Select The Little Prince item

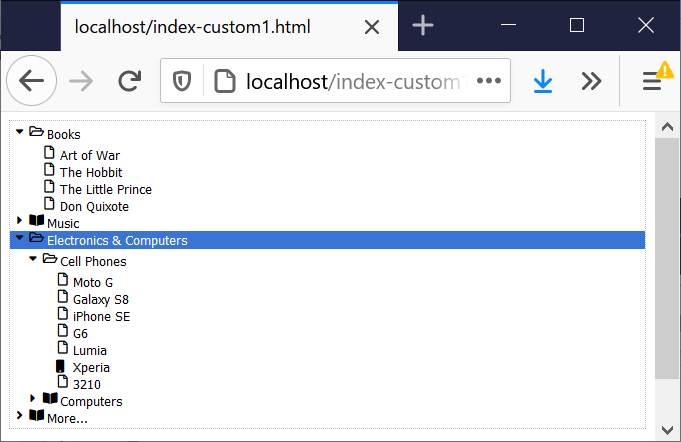[x=106, y=190]
